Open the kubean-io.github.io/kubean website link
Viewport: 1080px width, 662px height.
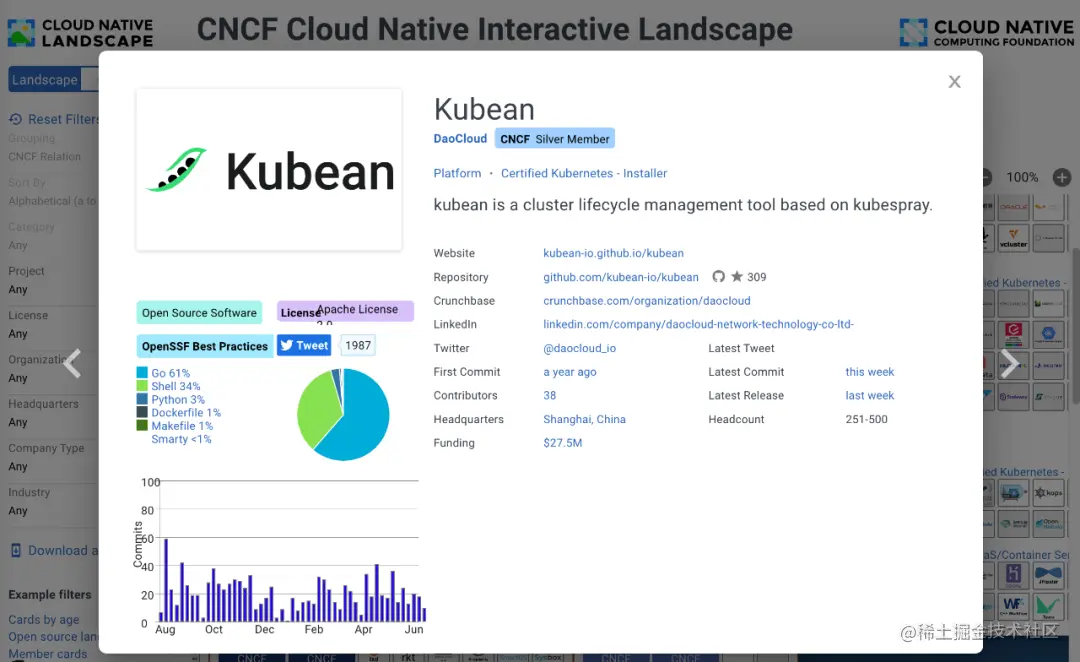(613, 254)
